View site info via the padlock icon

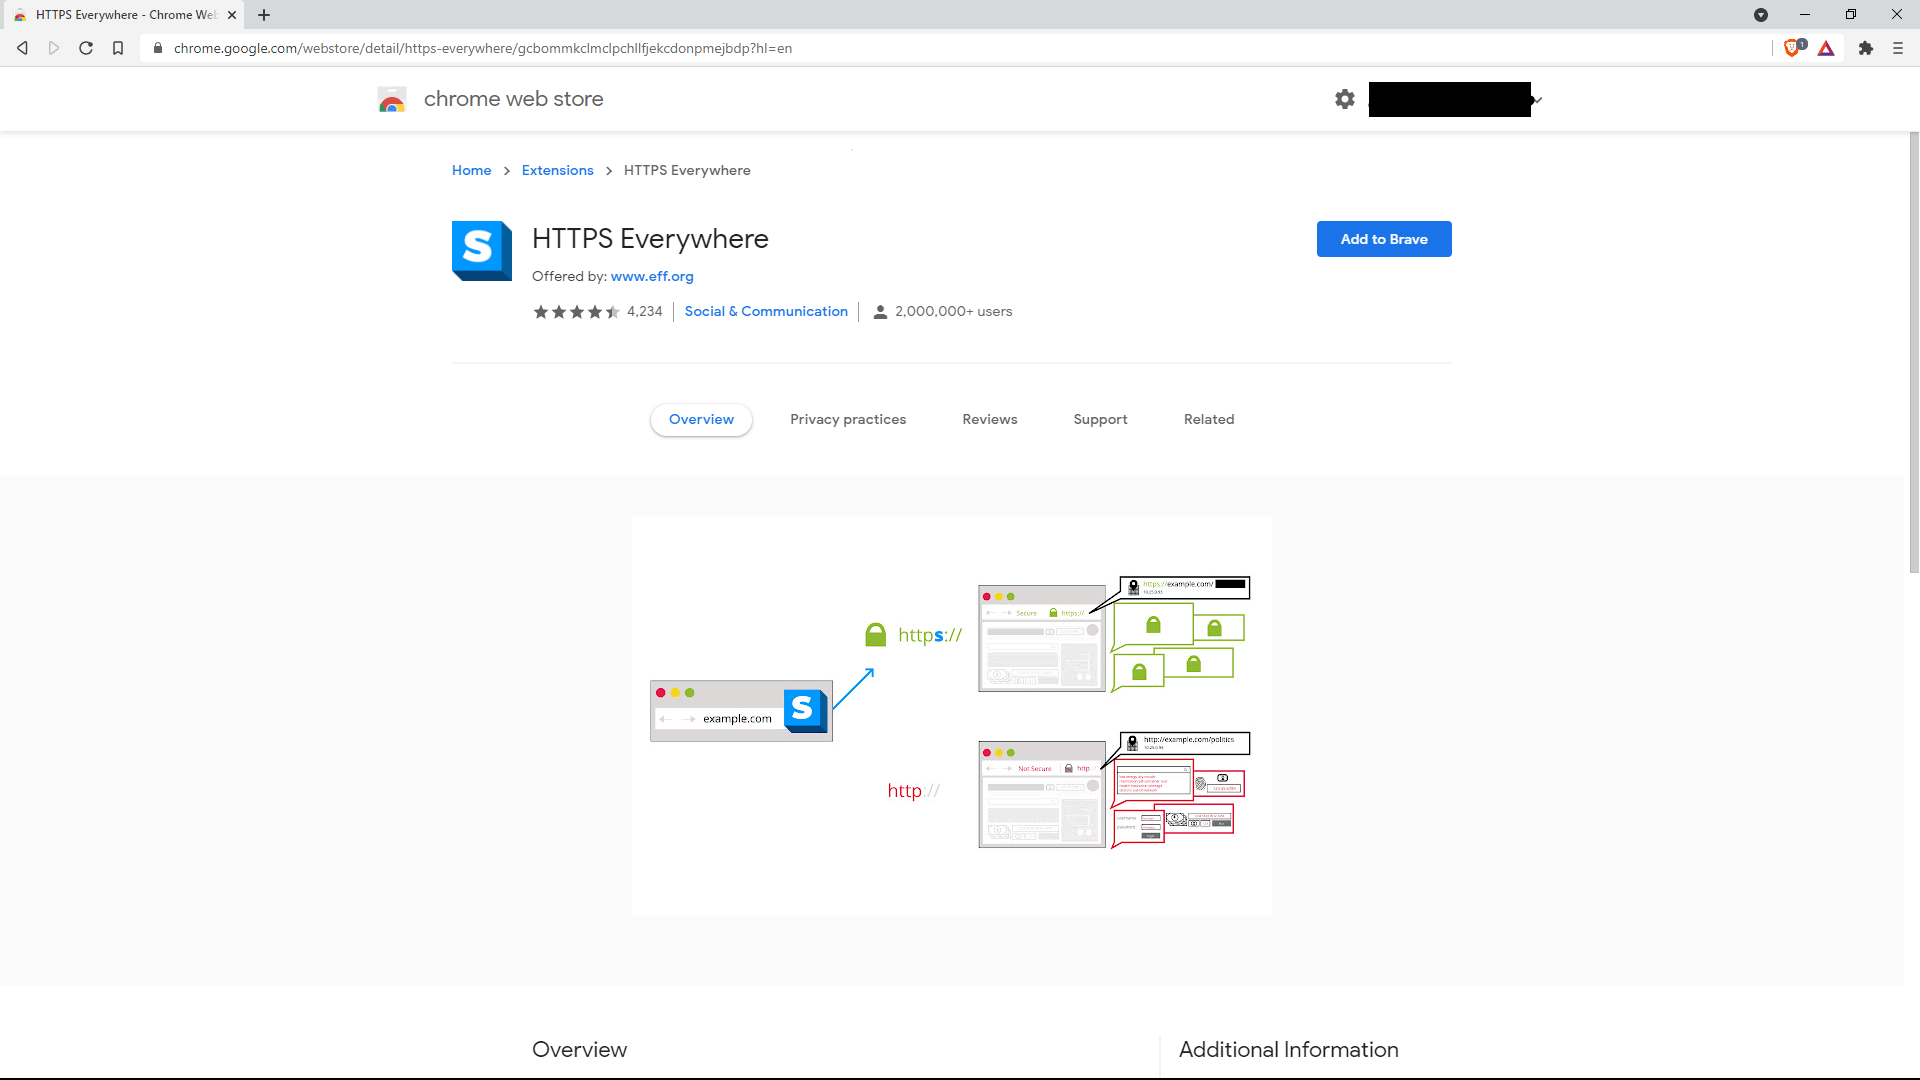pyautogui.click(x=158, y=48)
